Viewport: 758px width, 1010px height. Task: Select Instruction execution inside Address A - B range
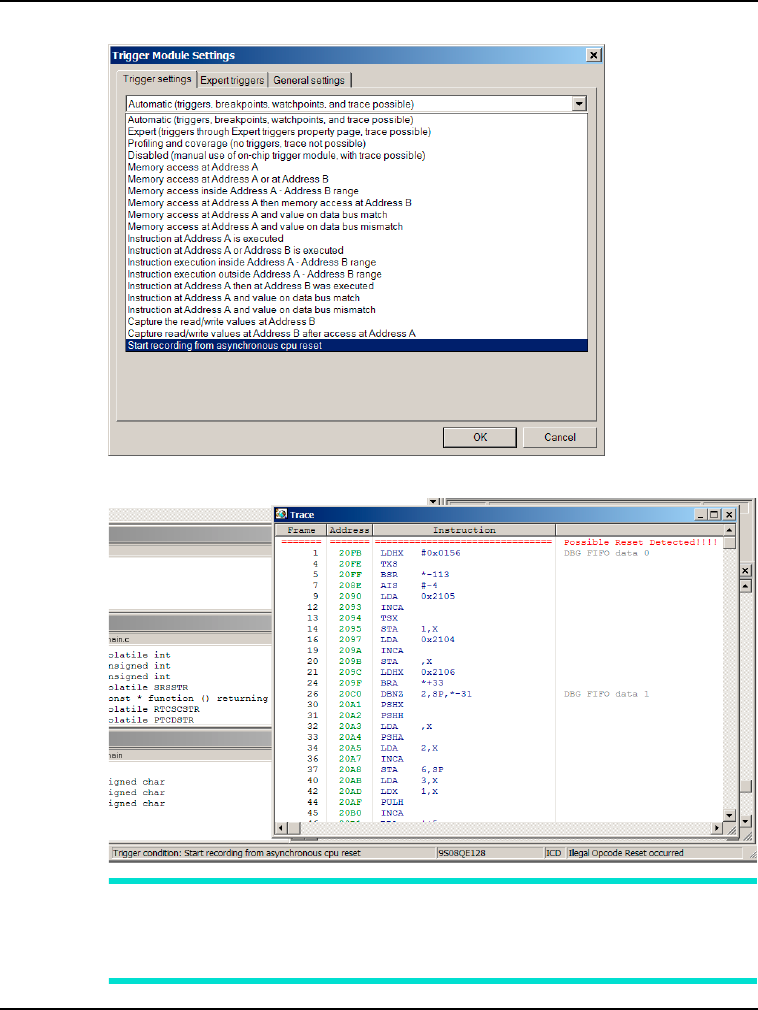pos(357,262)
